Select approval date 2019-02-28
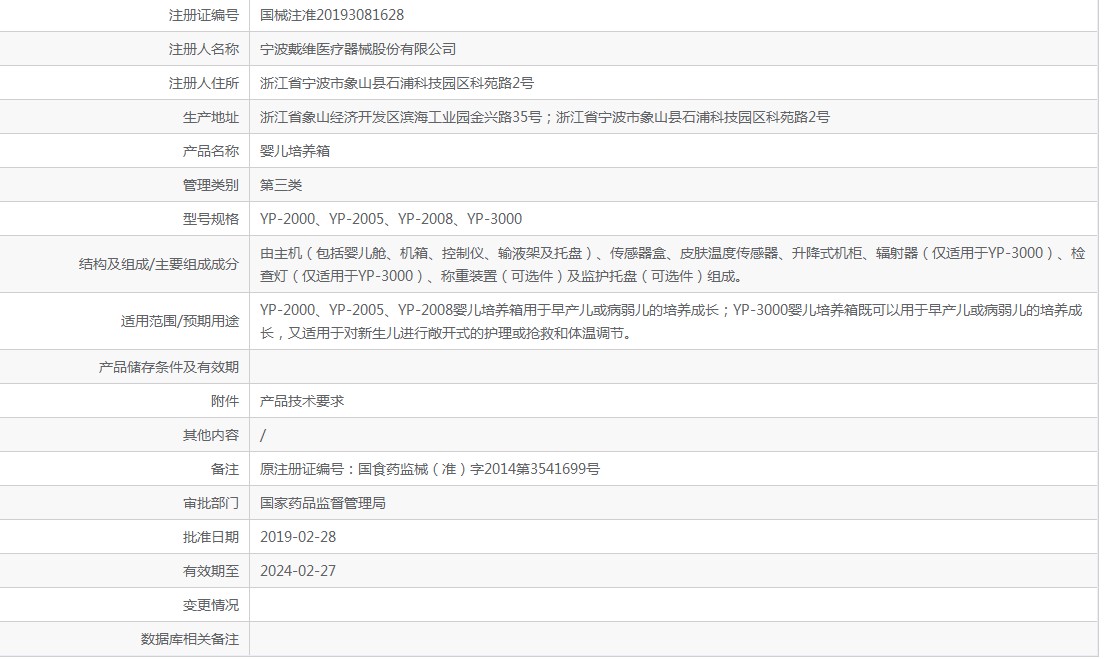The width and height of the screenshot is (1111, 659). 298,537
